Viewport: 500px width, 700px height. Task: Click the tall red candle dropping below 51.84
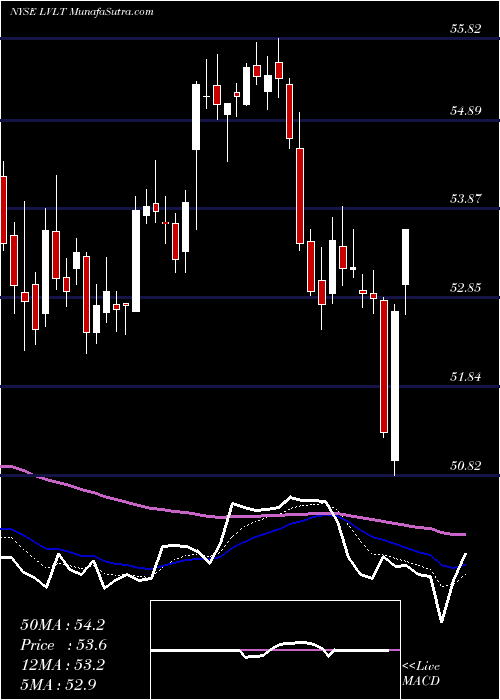383,367
